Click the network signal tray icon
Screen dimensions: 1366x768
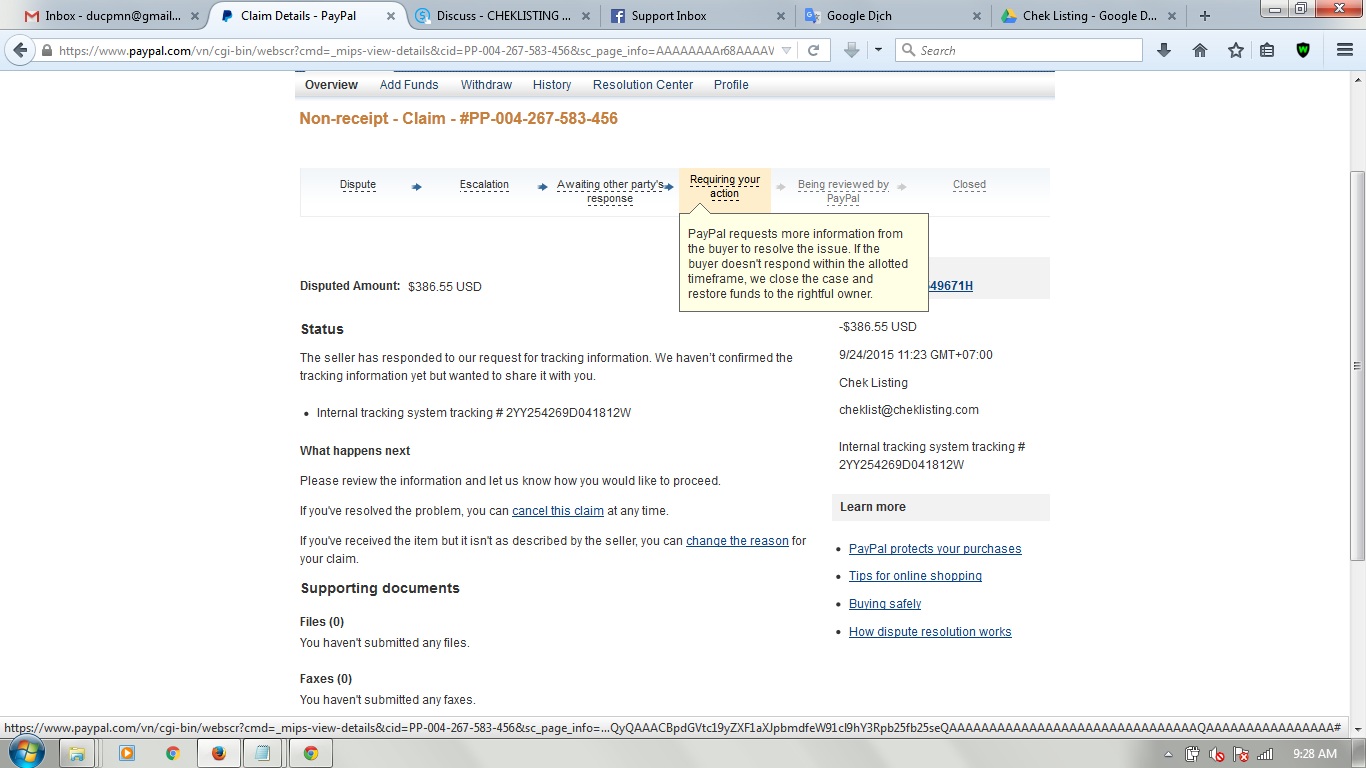pos(1265,754)
